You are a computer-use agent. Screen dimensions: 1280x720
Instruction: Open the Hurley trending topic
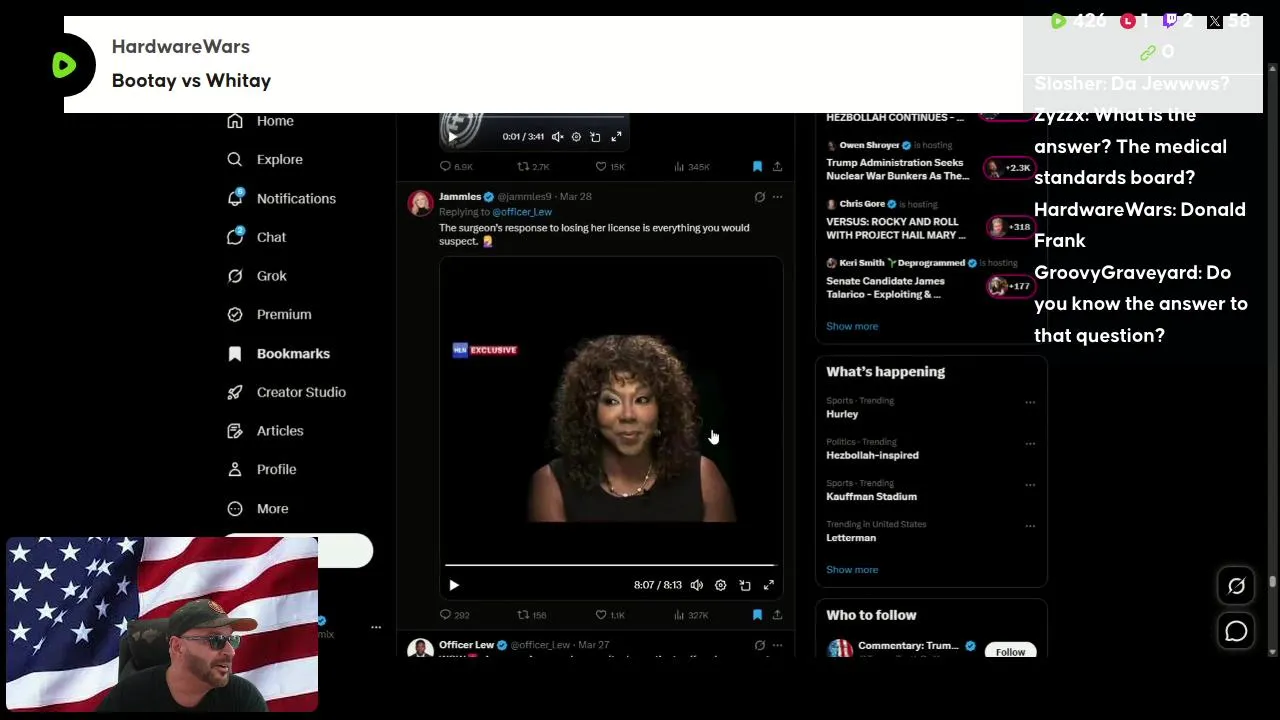931,408
